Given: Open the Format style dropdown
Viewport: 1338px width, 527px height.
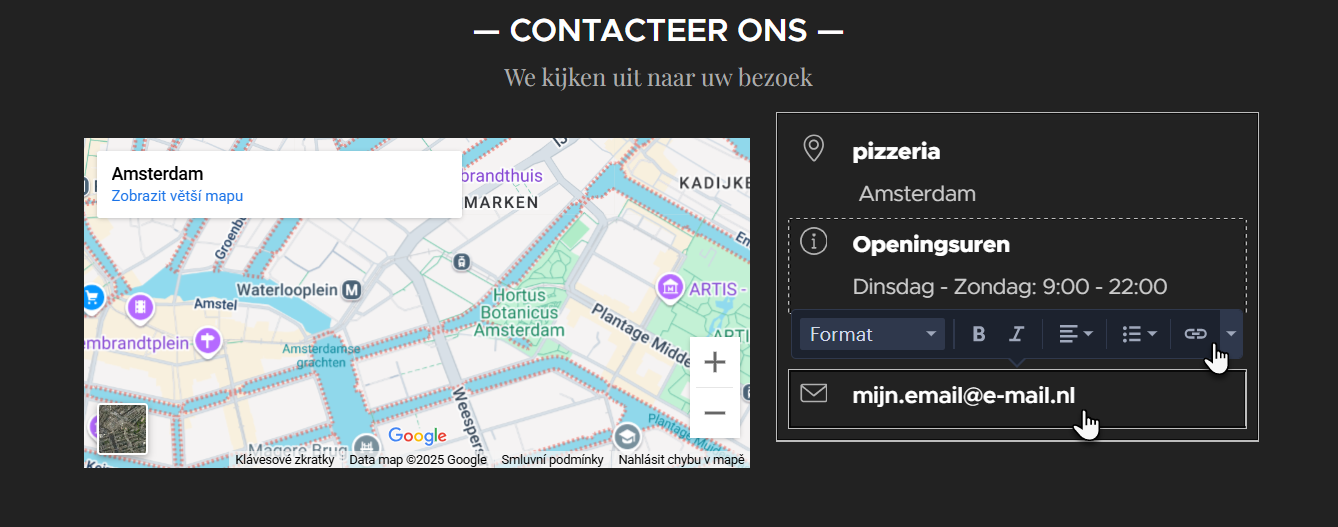Looking at the screenshot, I should point(872,334).
